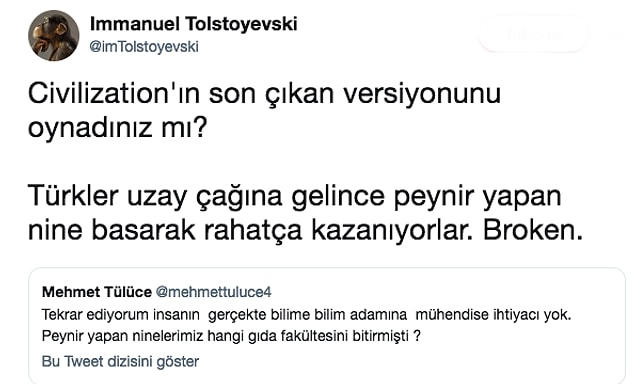Open the Immanuel Tolstoyevski display name

[x=194, y=24]
